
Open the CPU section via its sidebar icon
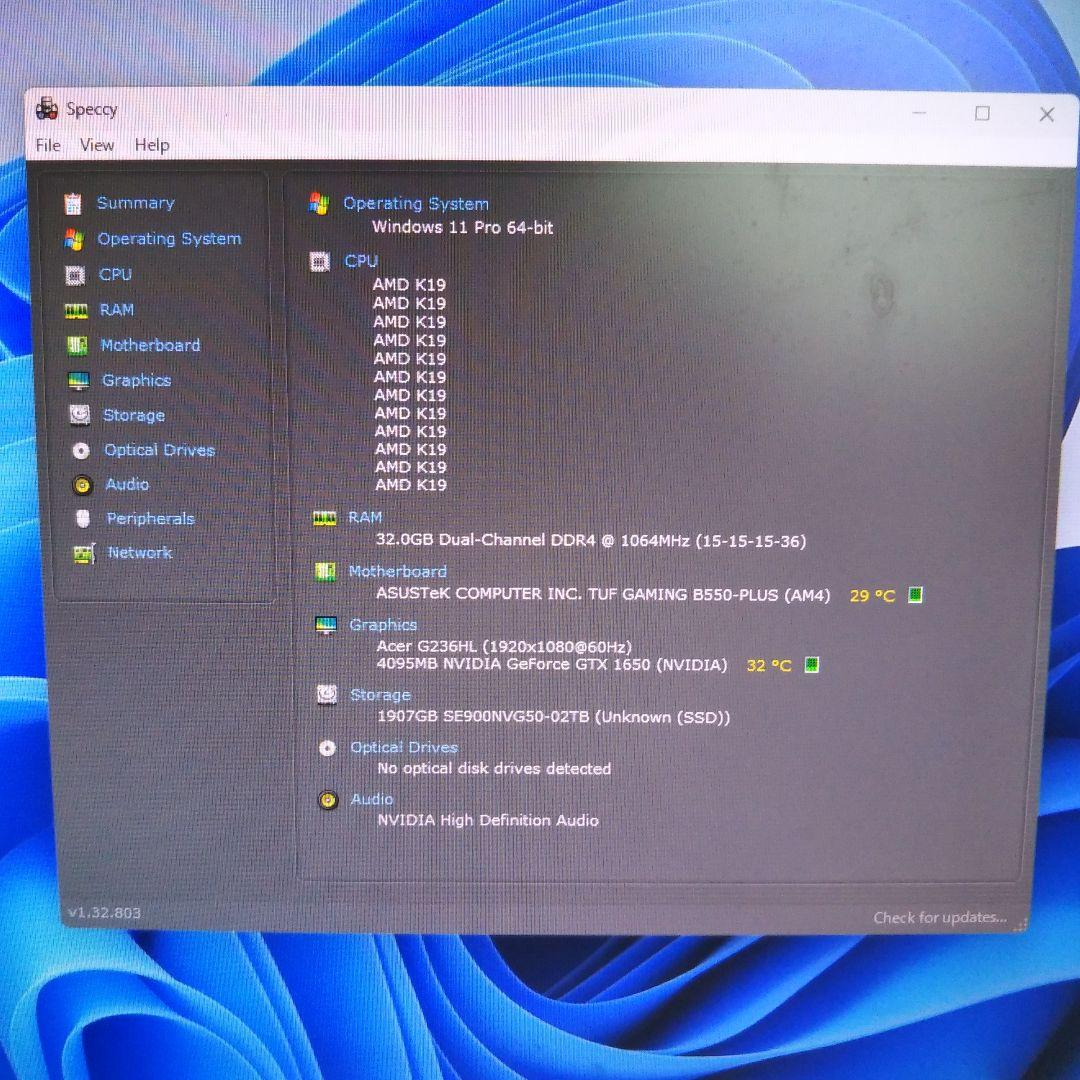tap(75, 274)
